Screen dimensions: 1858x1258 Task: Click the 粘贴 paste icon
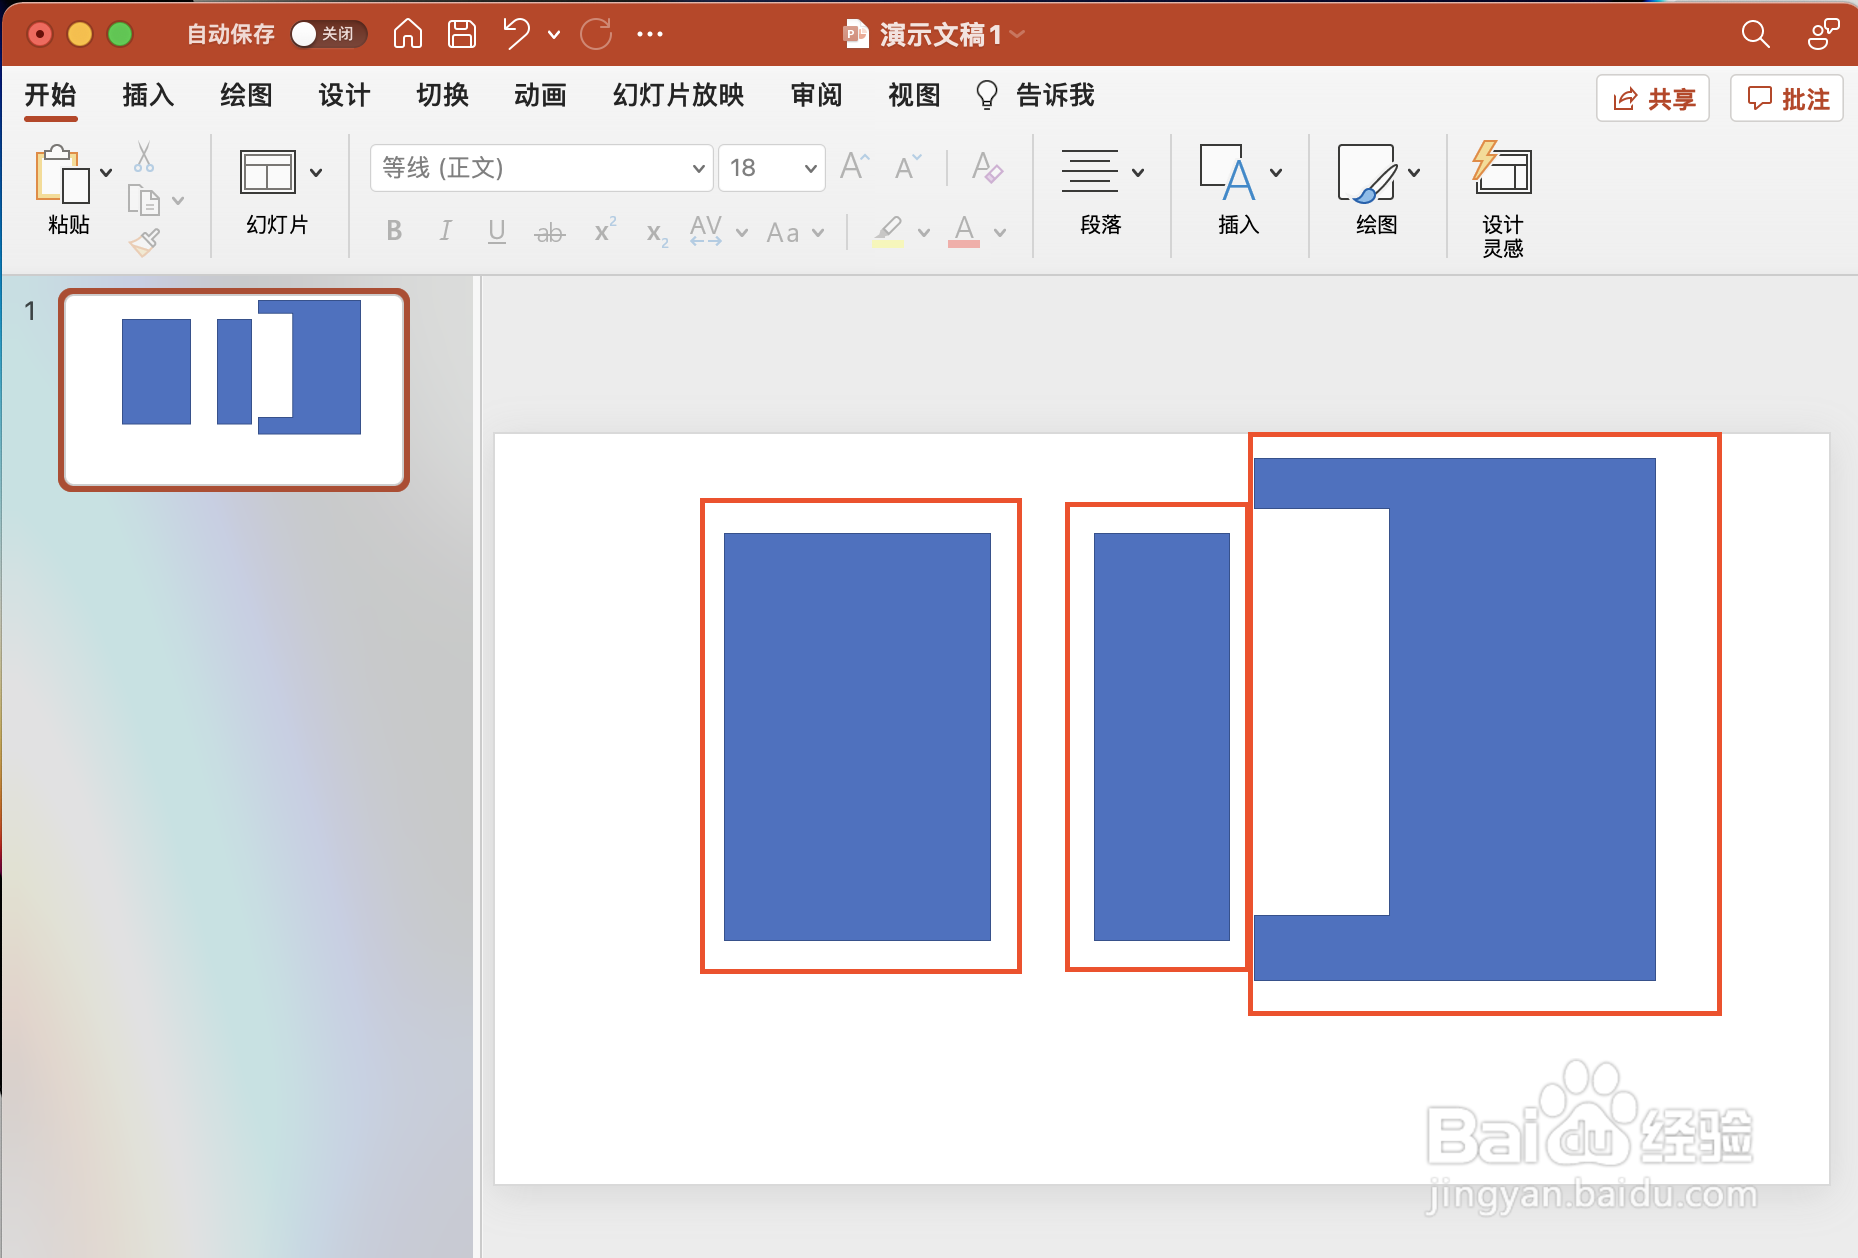tap(62, 174)
